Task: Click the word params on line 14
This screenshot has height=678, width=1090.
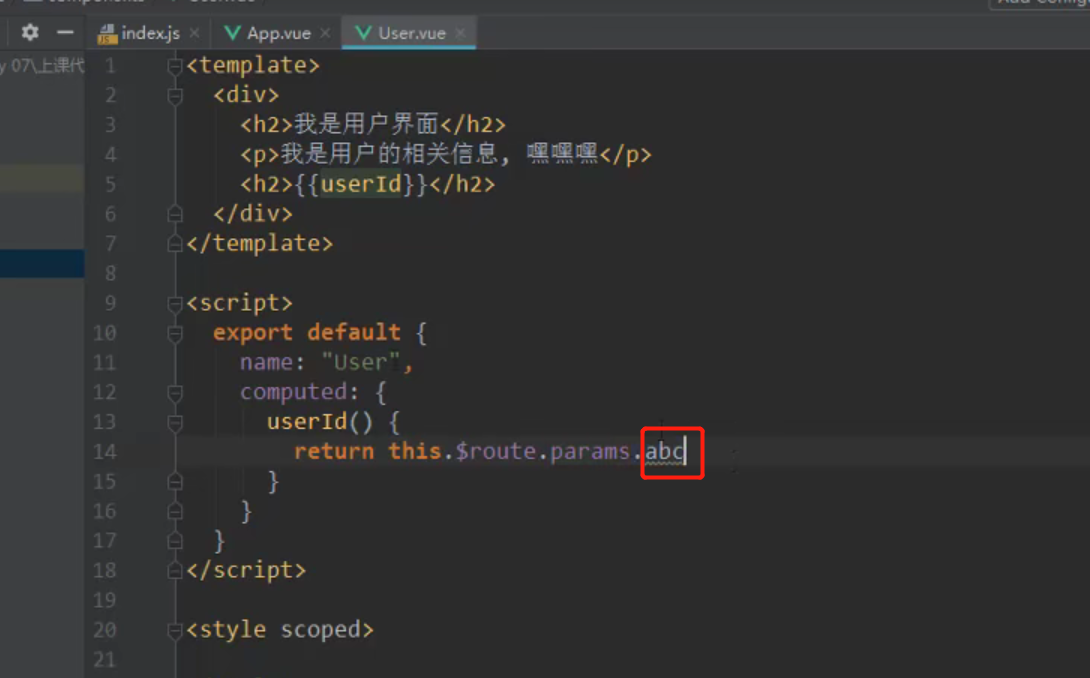Action: tap(589, 452)
